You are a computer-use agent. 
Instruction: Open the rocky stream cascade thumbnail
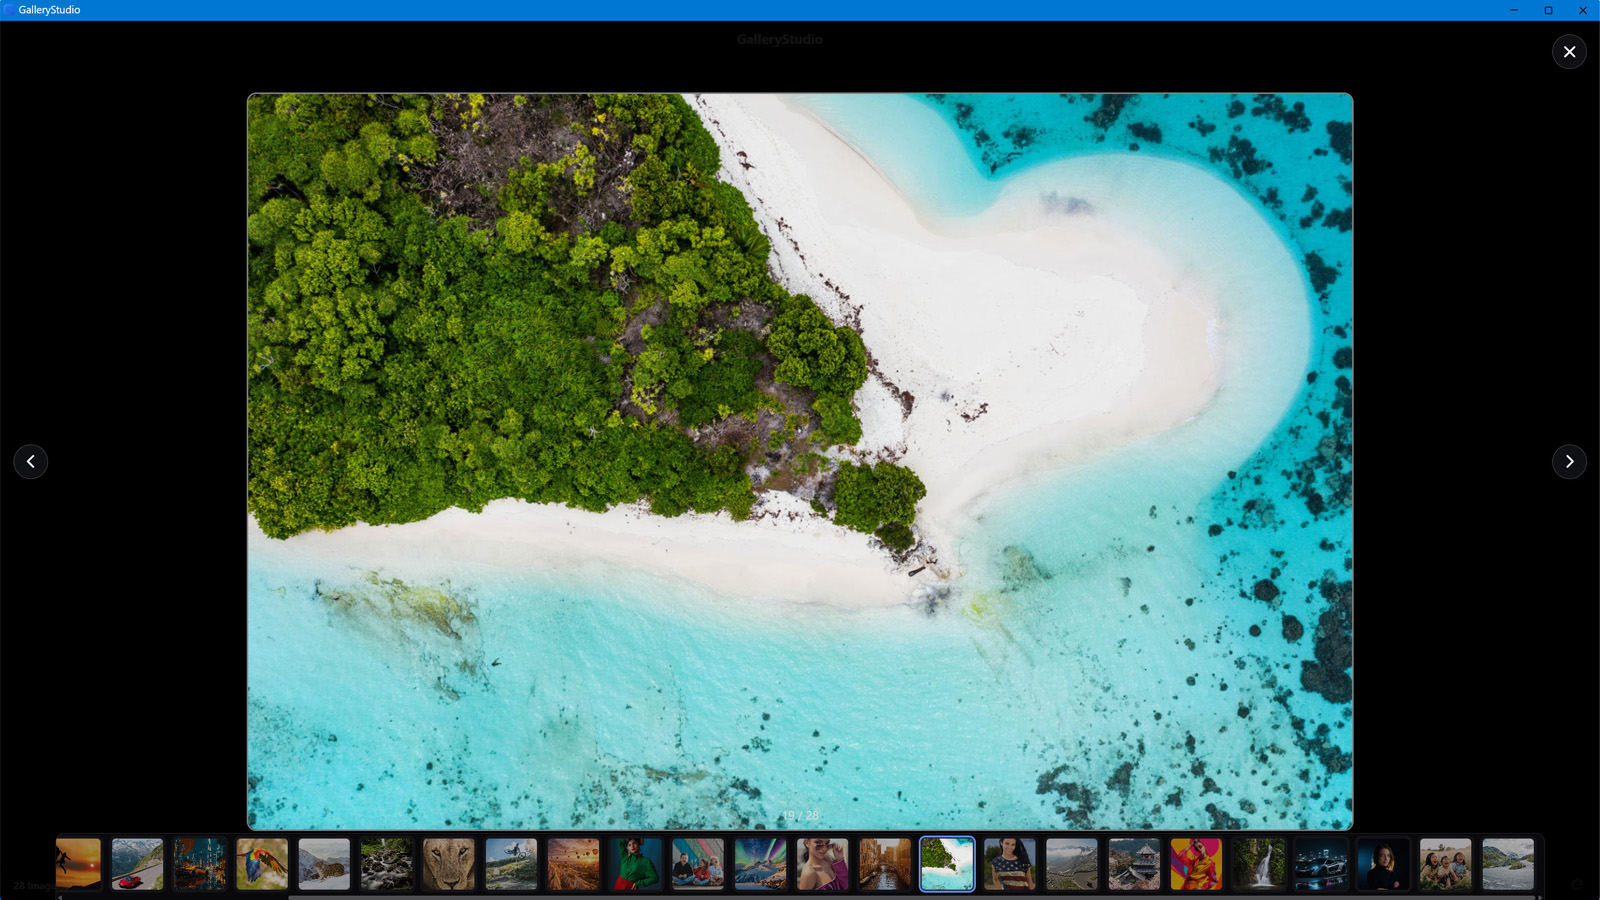coord(386,864)
